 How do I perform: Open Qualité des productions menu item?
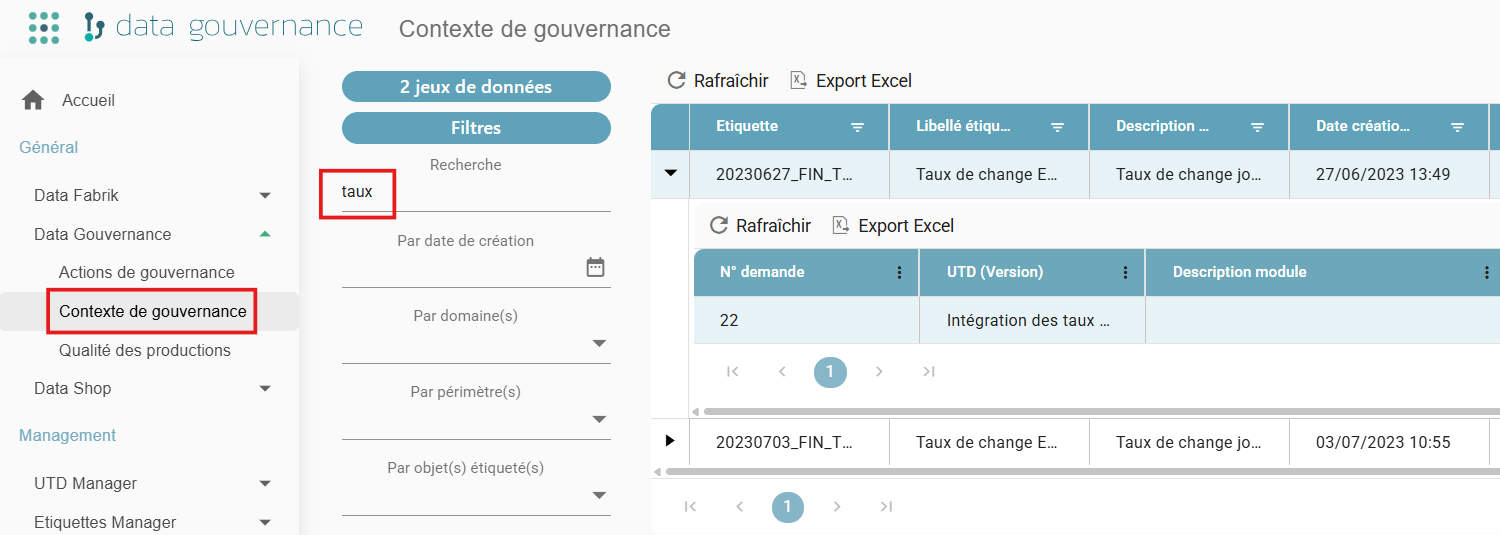[x=145, y=350]
